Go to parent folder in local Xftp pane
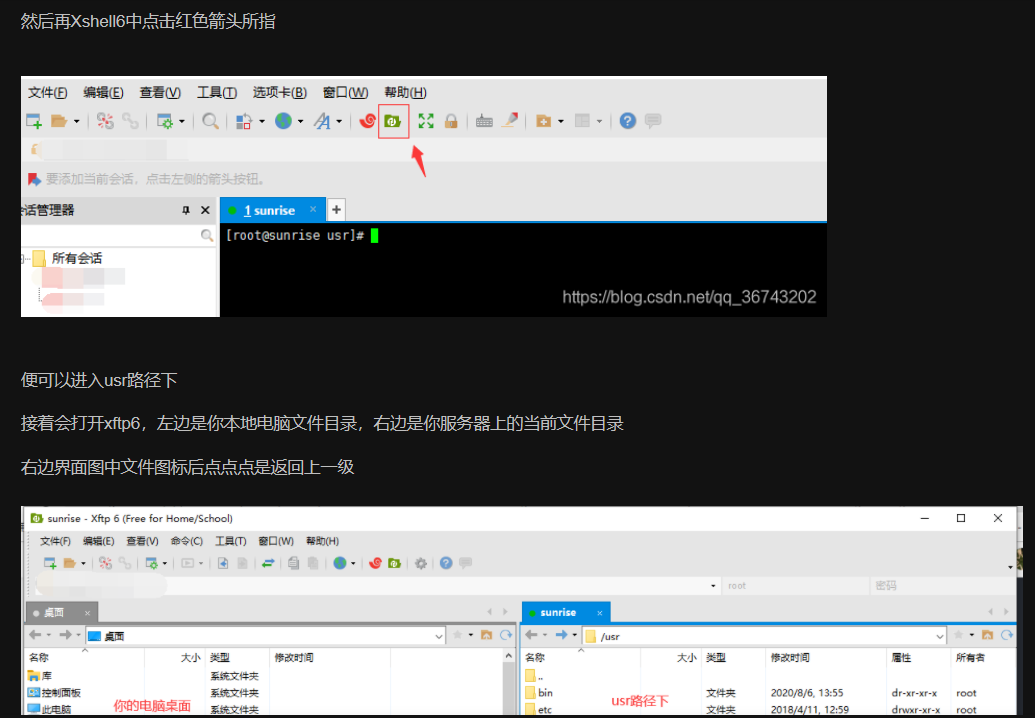Screen dimensions: 1035x718 click(x=486, y=635)
